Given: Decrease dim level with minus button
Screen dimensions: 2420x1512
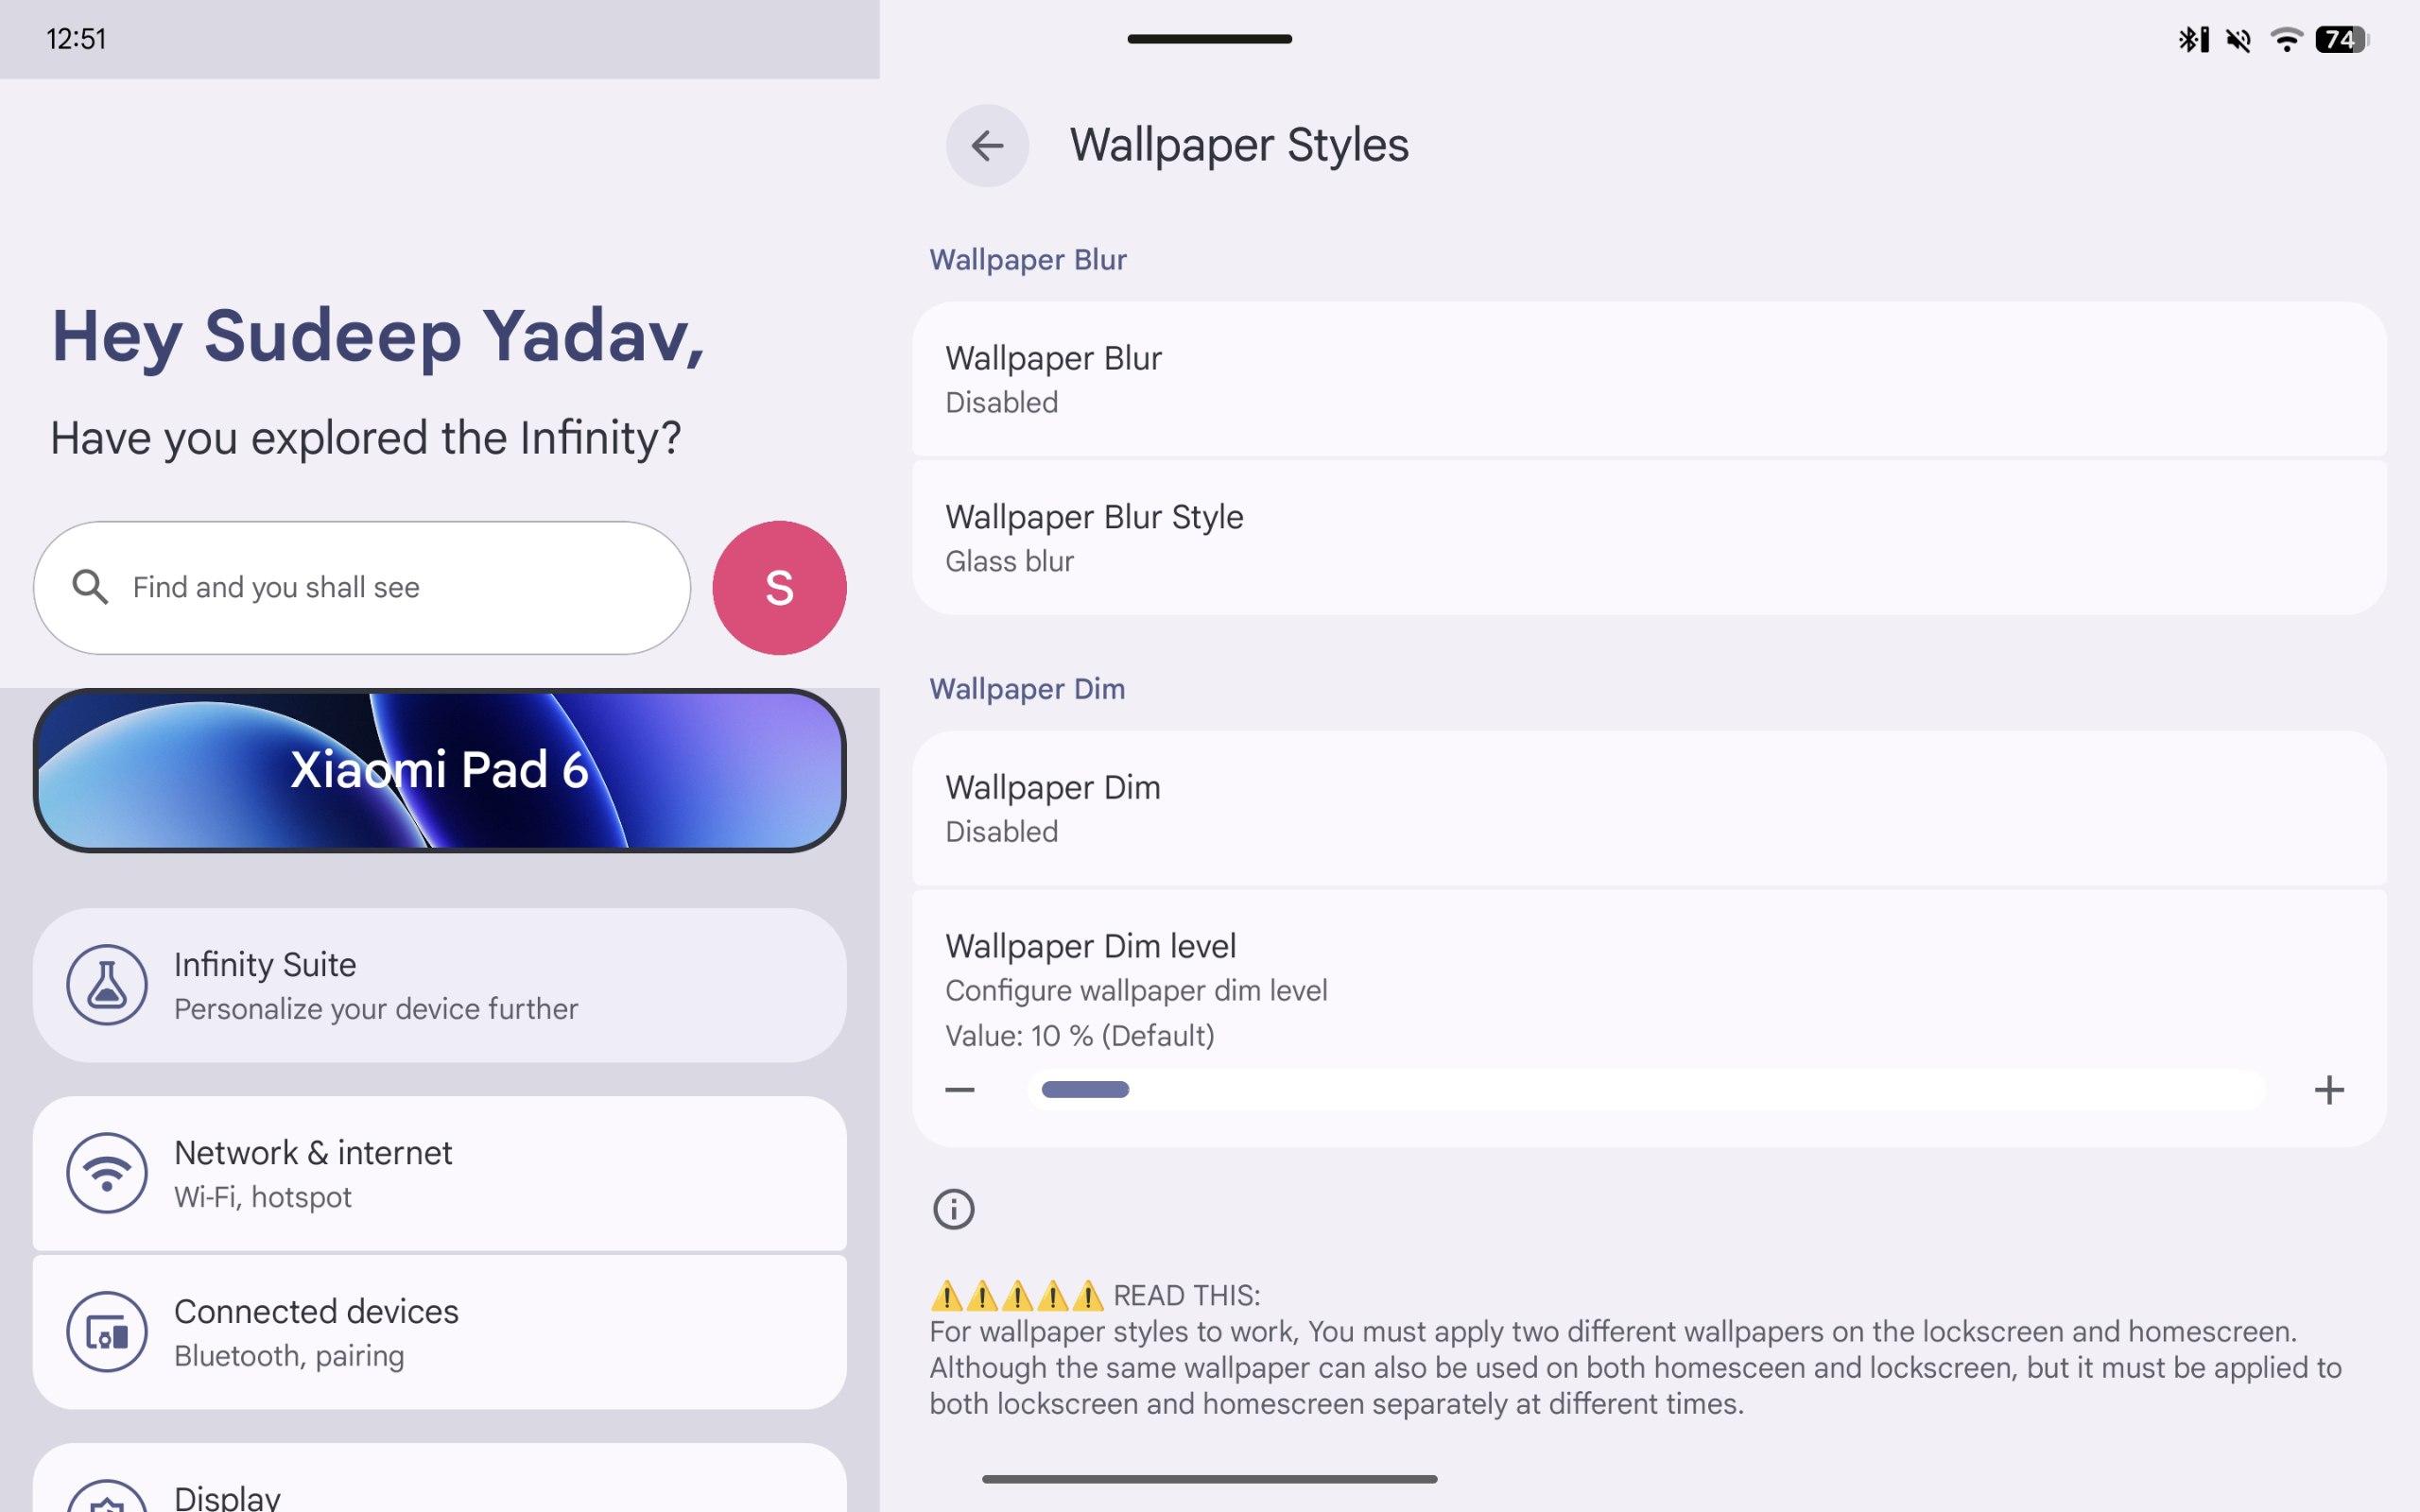Looking at the screenshot, I should pos(960,1089).
